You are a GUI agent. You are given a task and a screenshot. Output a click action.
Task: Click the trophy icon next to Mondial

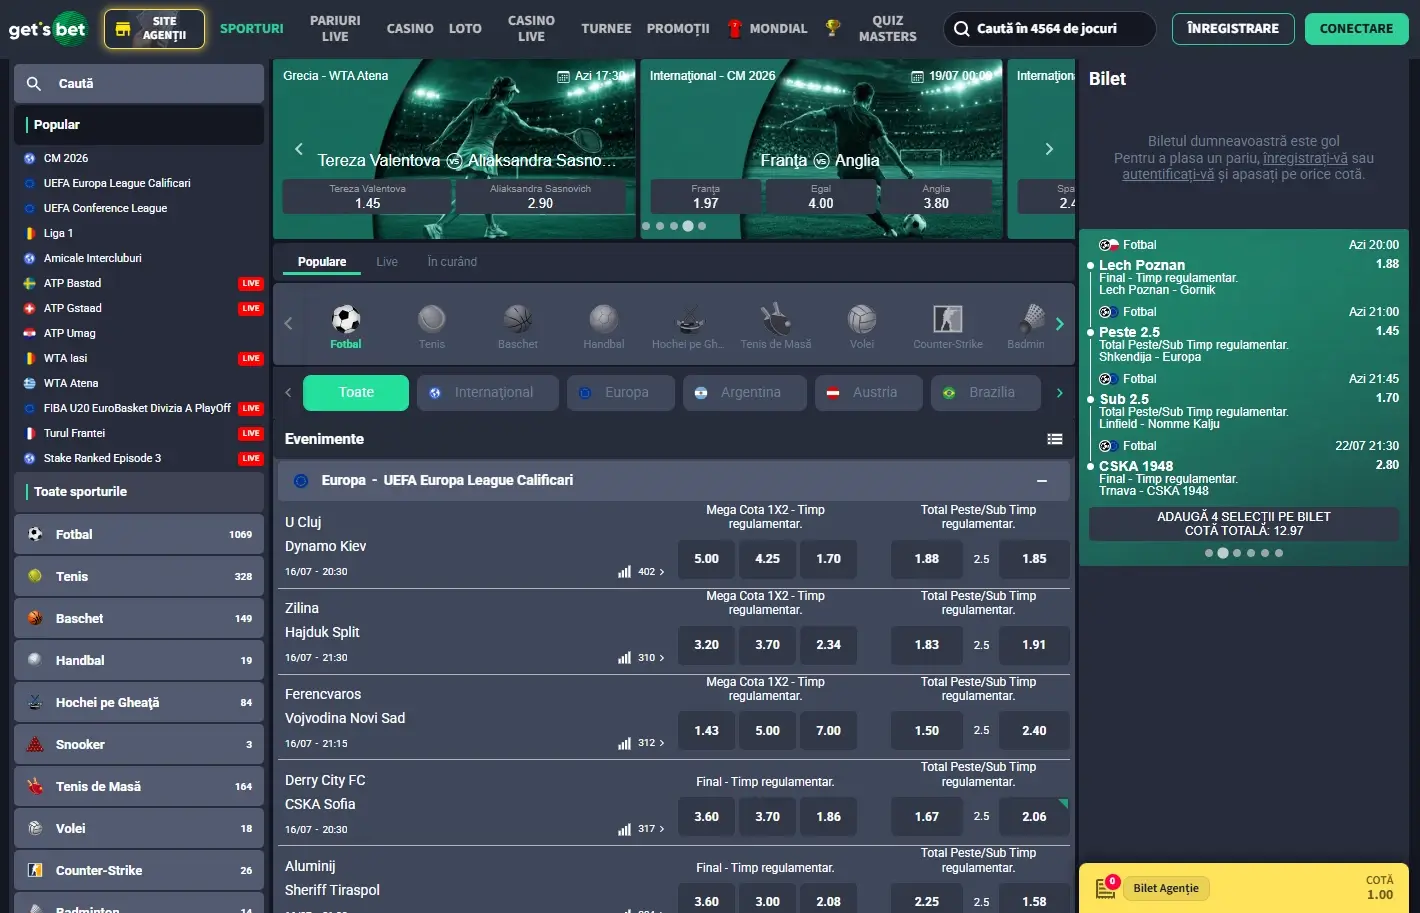832,28
